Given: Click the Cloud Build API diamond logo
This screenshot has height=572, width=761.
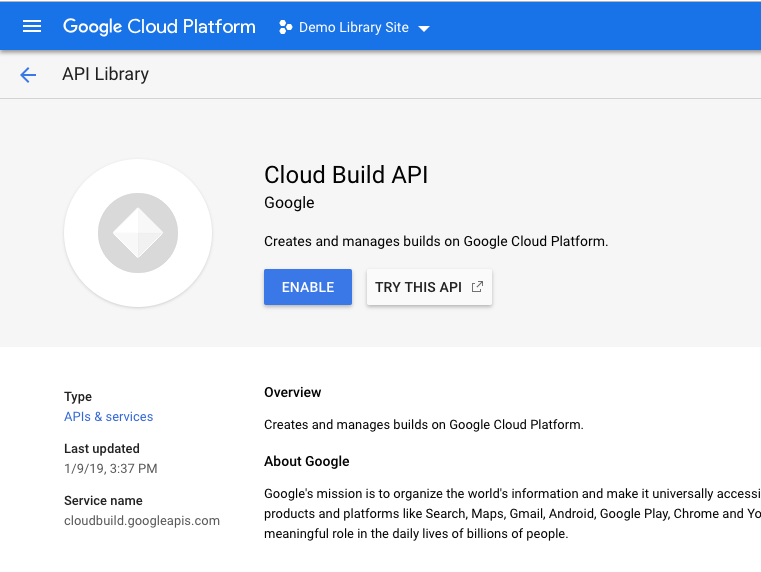Looking at the screenshot, I should click(138, 233).
